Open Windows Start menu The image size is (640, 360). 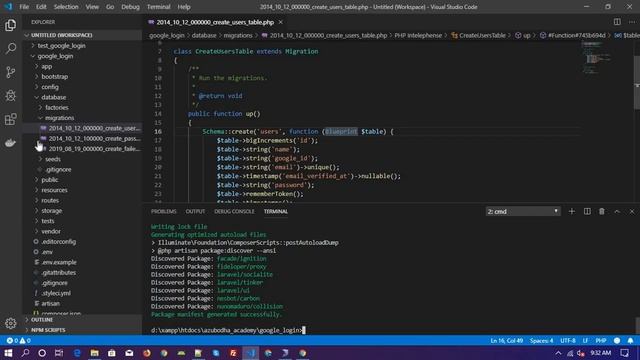pos(8,353)
